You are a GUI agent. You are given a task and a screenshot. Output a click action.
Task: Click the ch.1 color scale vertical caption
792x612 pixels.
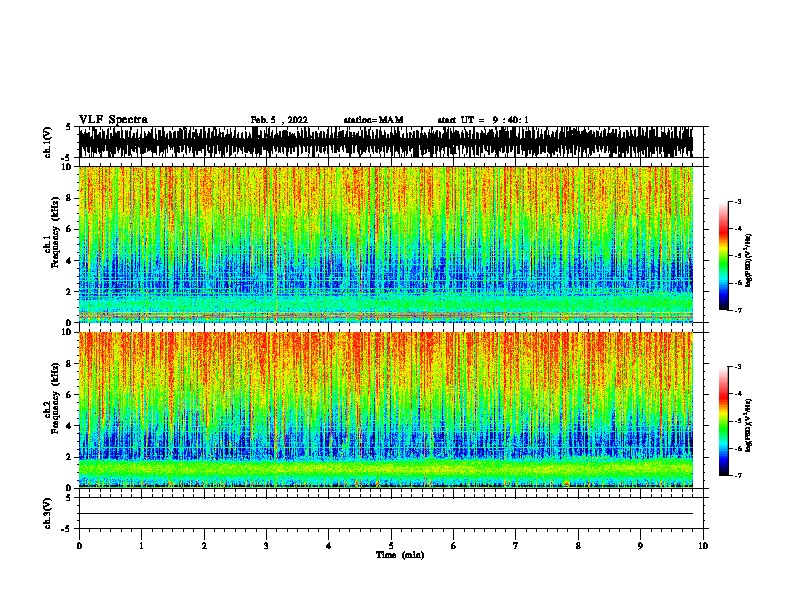(x=749, y=261)
